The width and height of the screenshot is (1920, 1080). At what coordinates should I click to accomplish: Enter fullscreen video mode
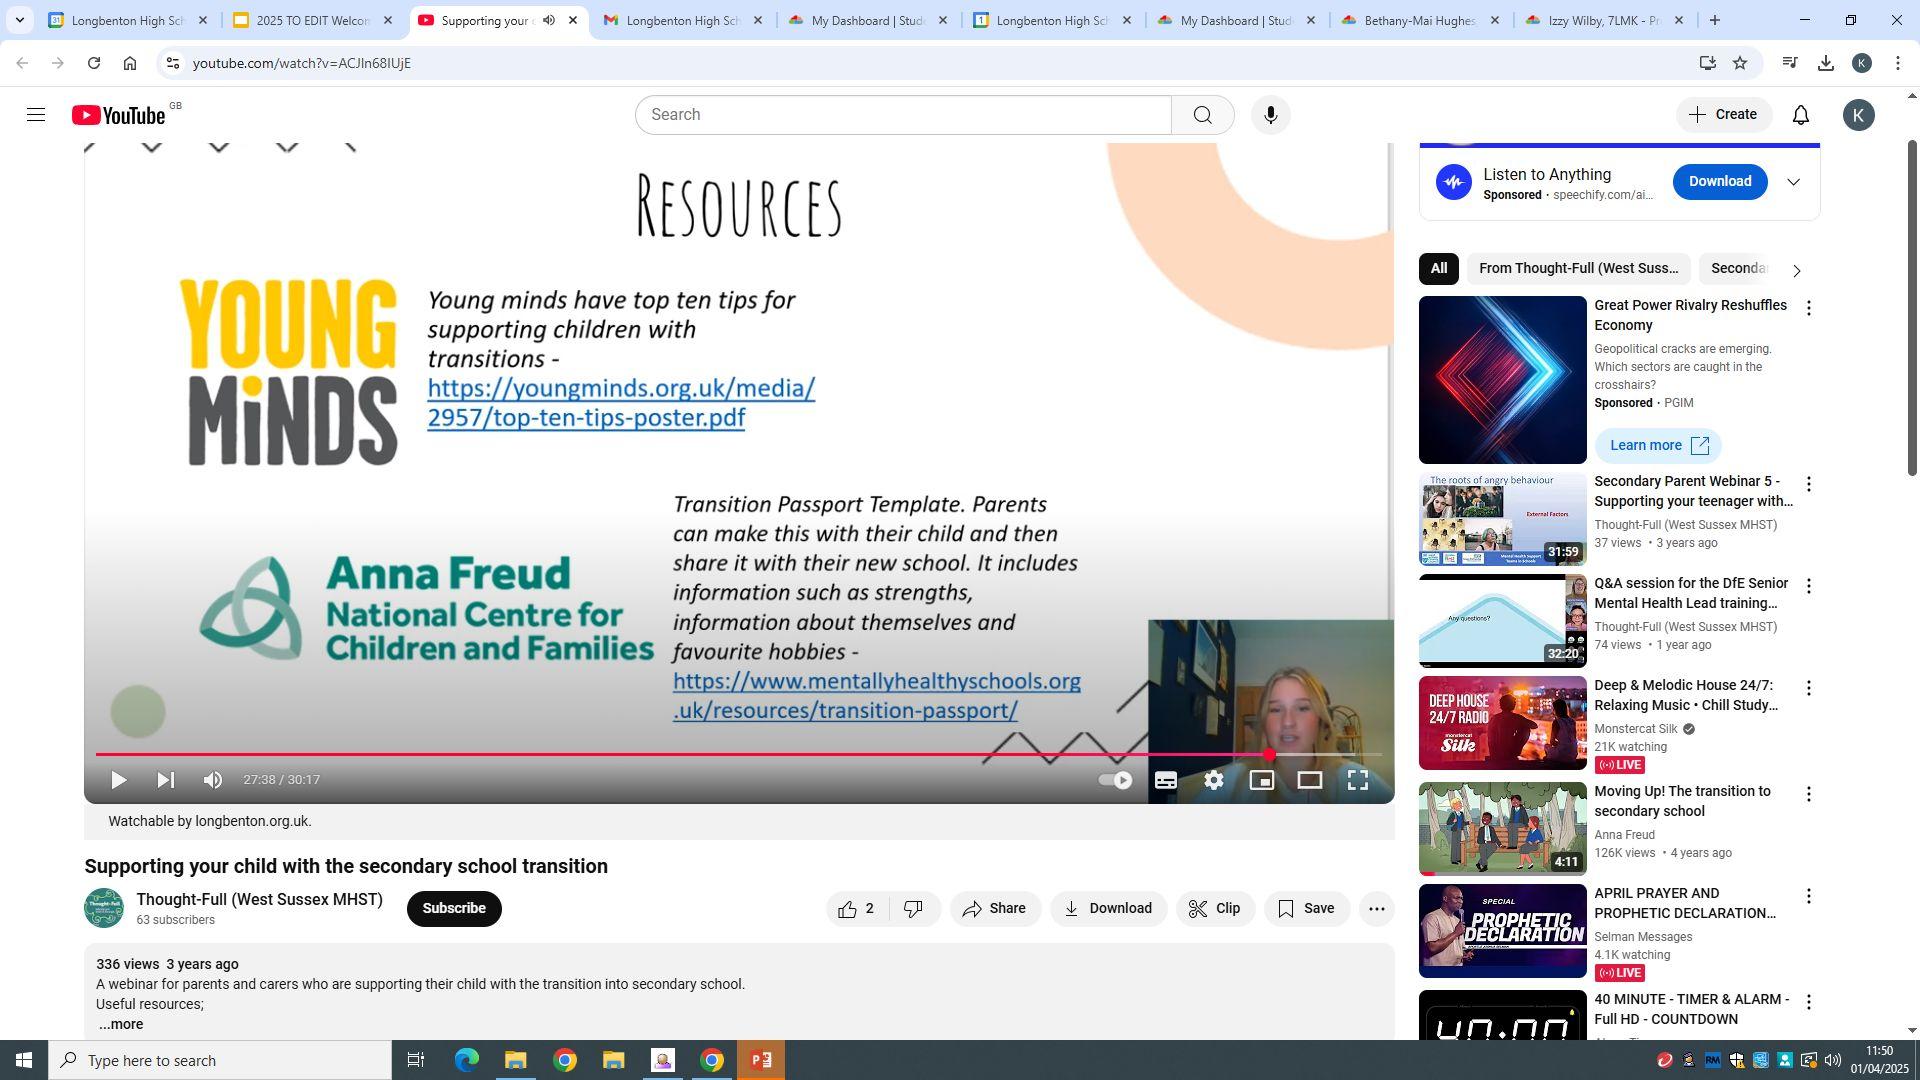(x=1357, y=780)
